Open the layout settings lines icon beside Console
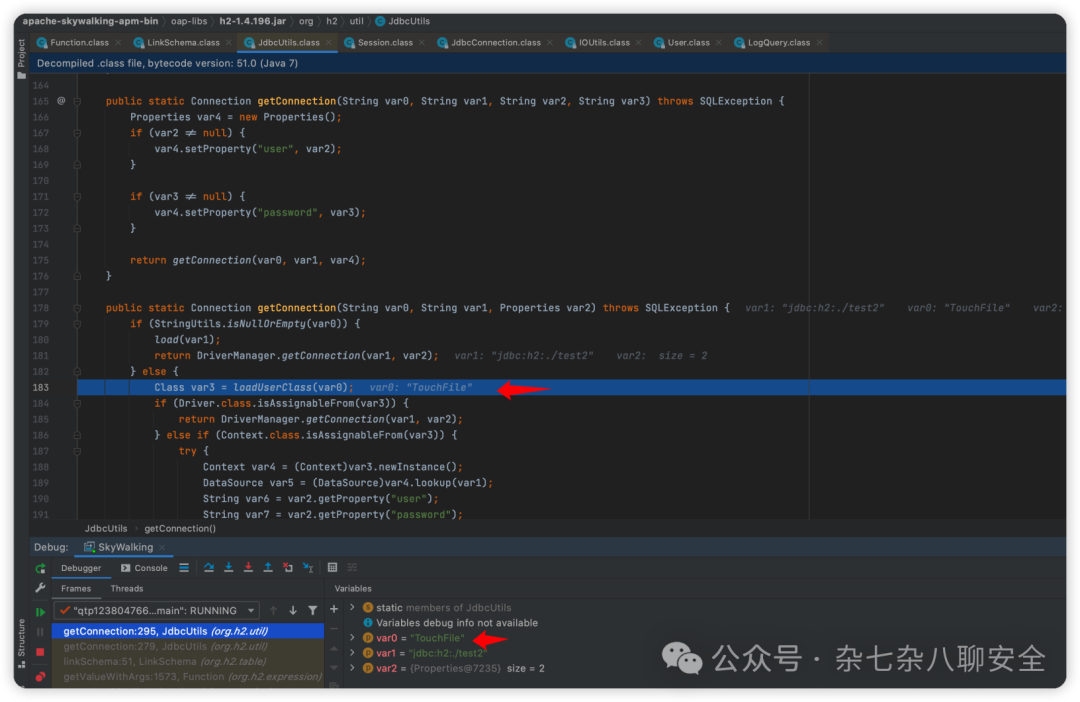Image resolution: width=1080 pixels, height=702 pixels. [184, 568]
